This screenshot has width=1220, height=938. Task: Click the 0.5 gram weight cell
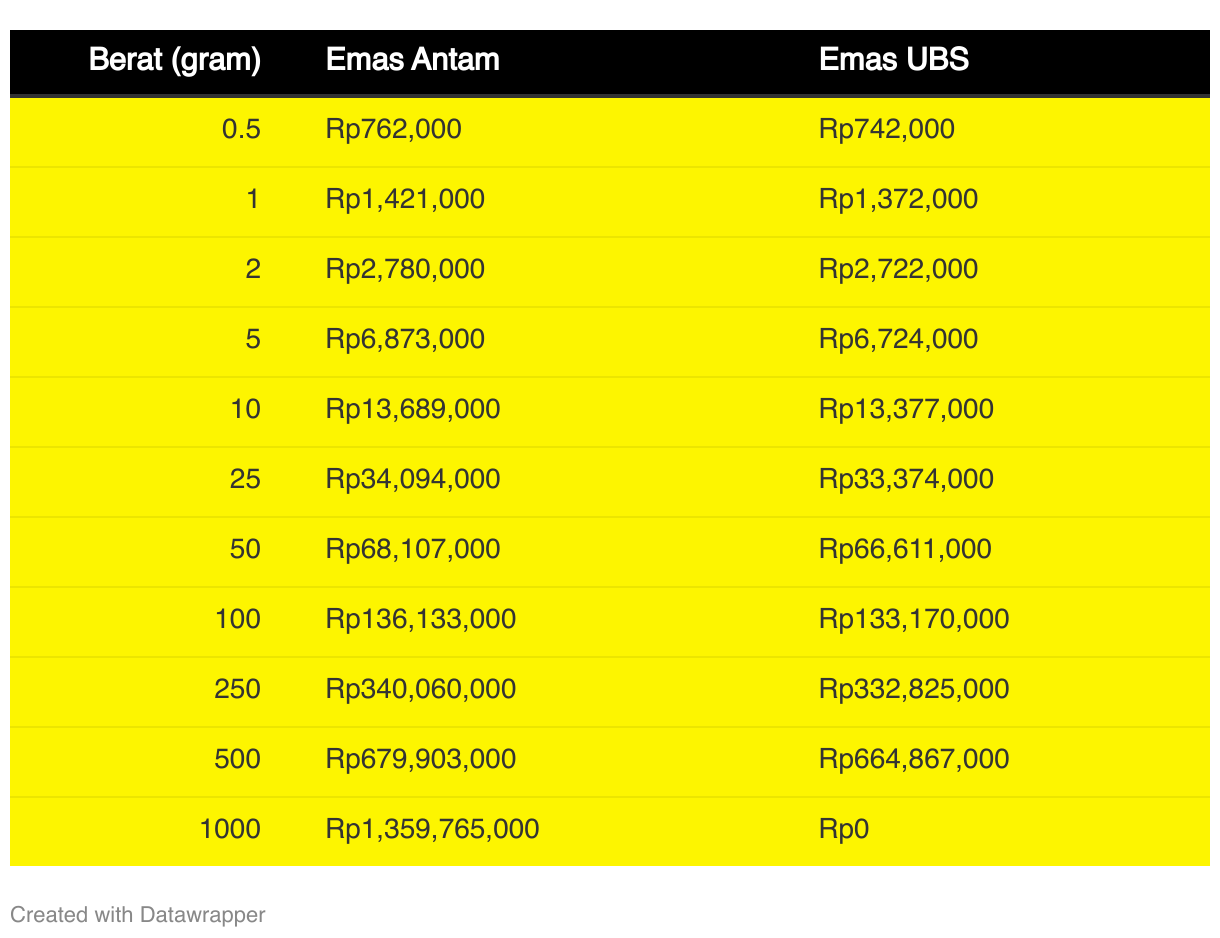[x=241, y=129]
